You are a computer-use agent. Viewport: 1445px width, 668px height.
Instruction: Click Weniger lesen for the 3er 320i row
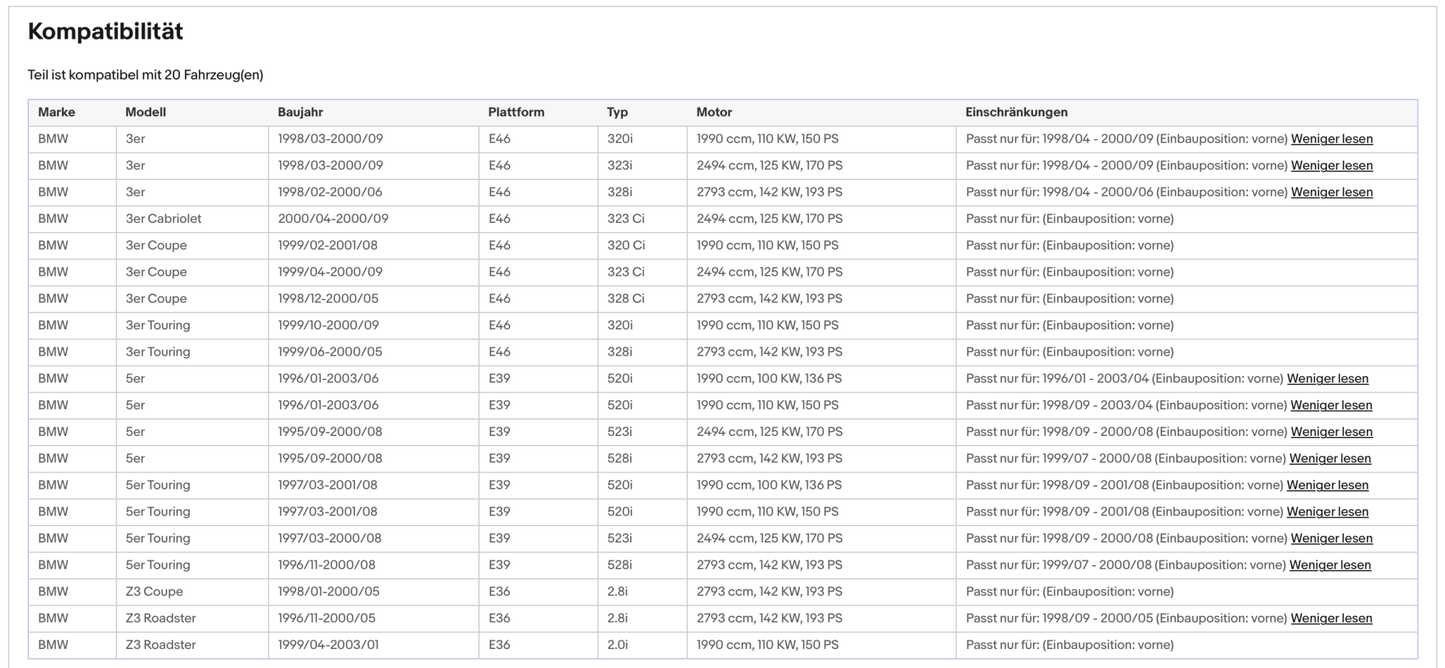pos(1331,139)
